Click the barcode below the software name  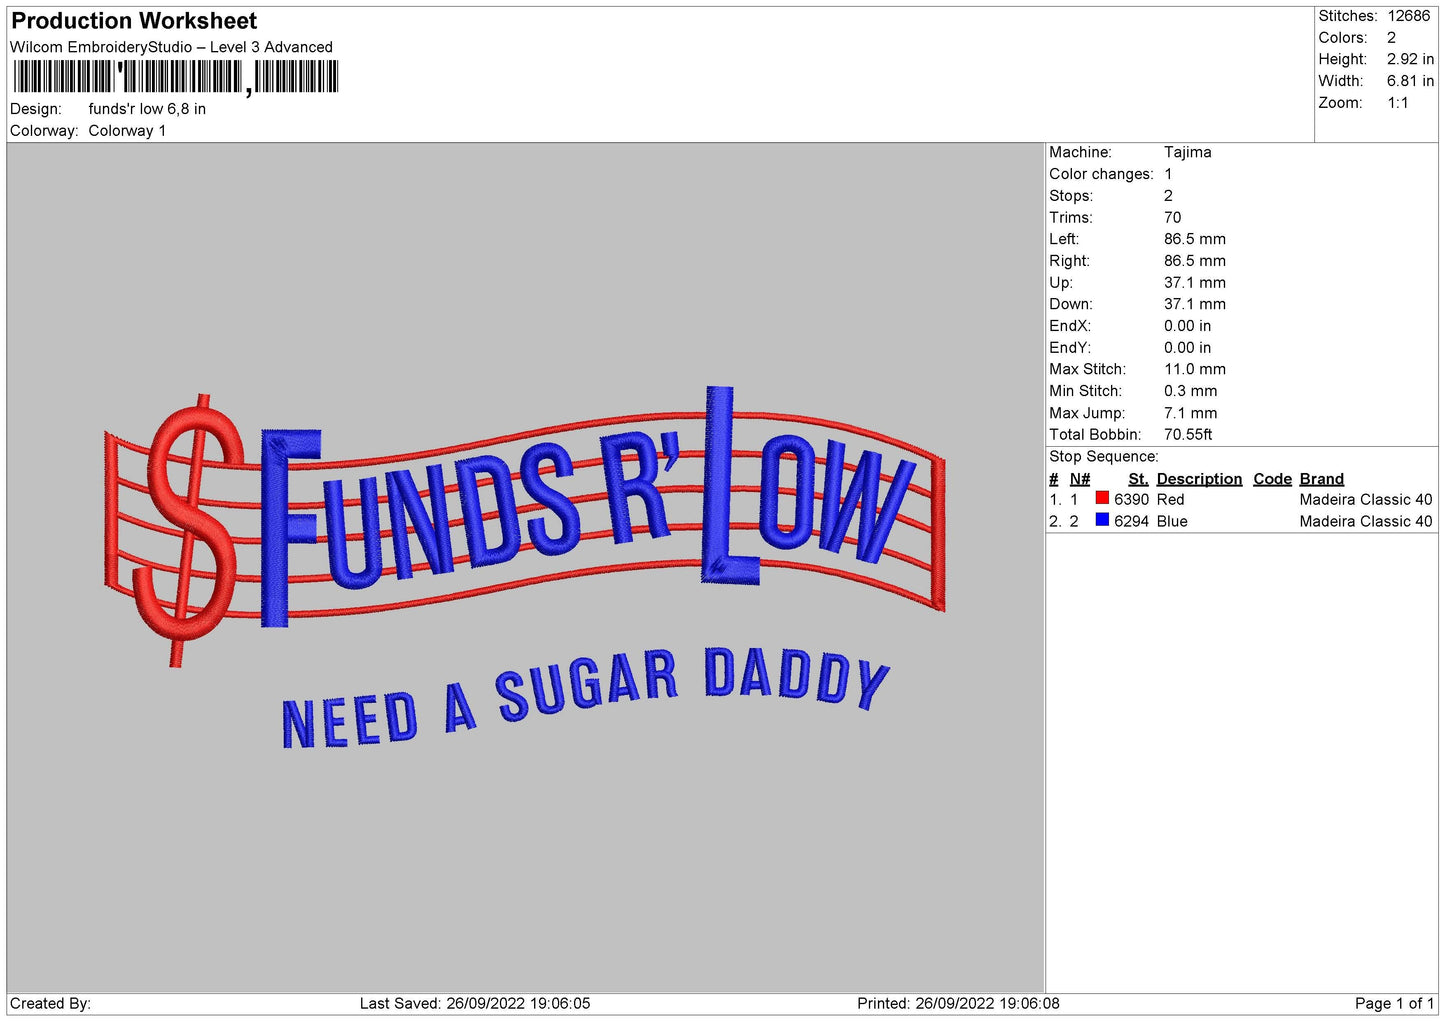(176, 77)
